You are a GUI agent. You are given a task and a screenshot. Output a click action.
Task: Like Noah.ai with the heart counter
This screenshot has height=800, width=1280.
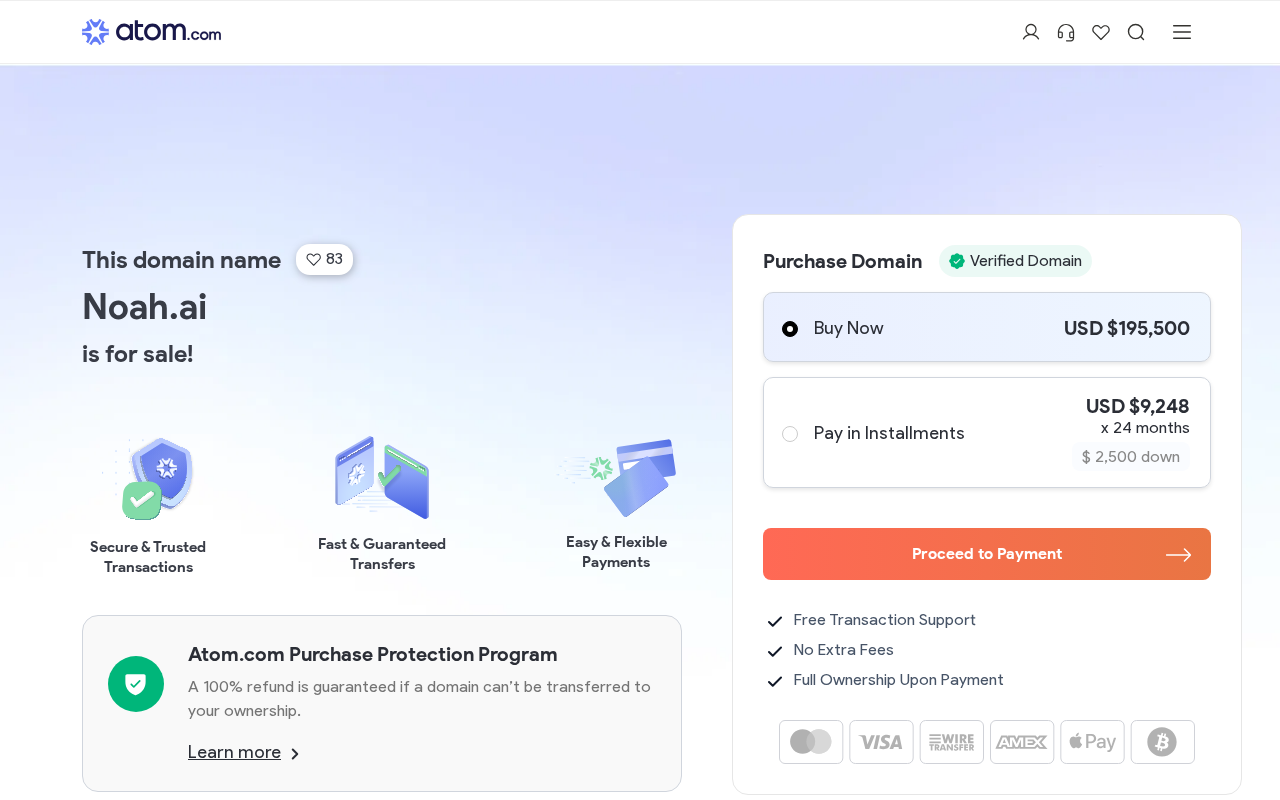tap(324, 259)
